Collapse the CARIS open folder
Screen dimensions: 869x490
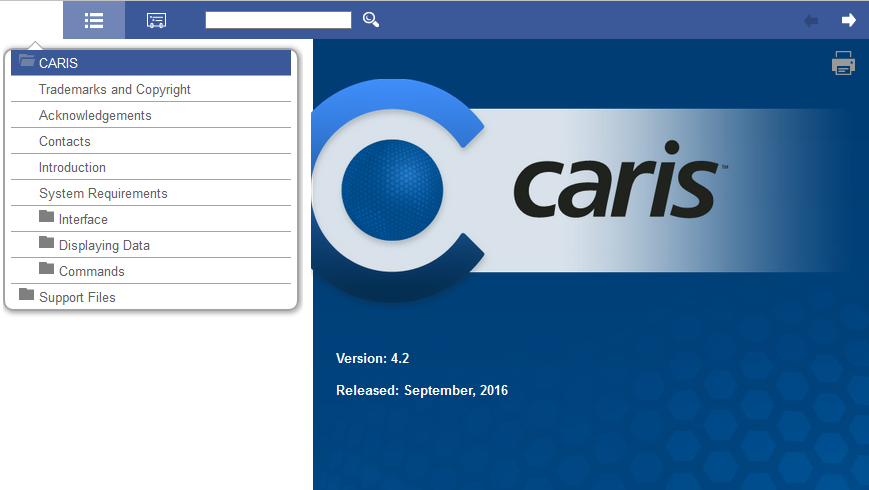pyautogui.click(x=27, y=62)
